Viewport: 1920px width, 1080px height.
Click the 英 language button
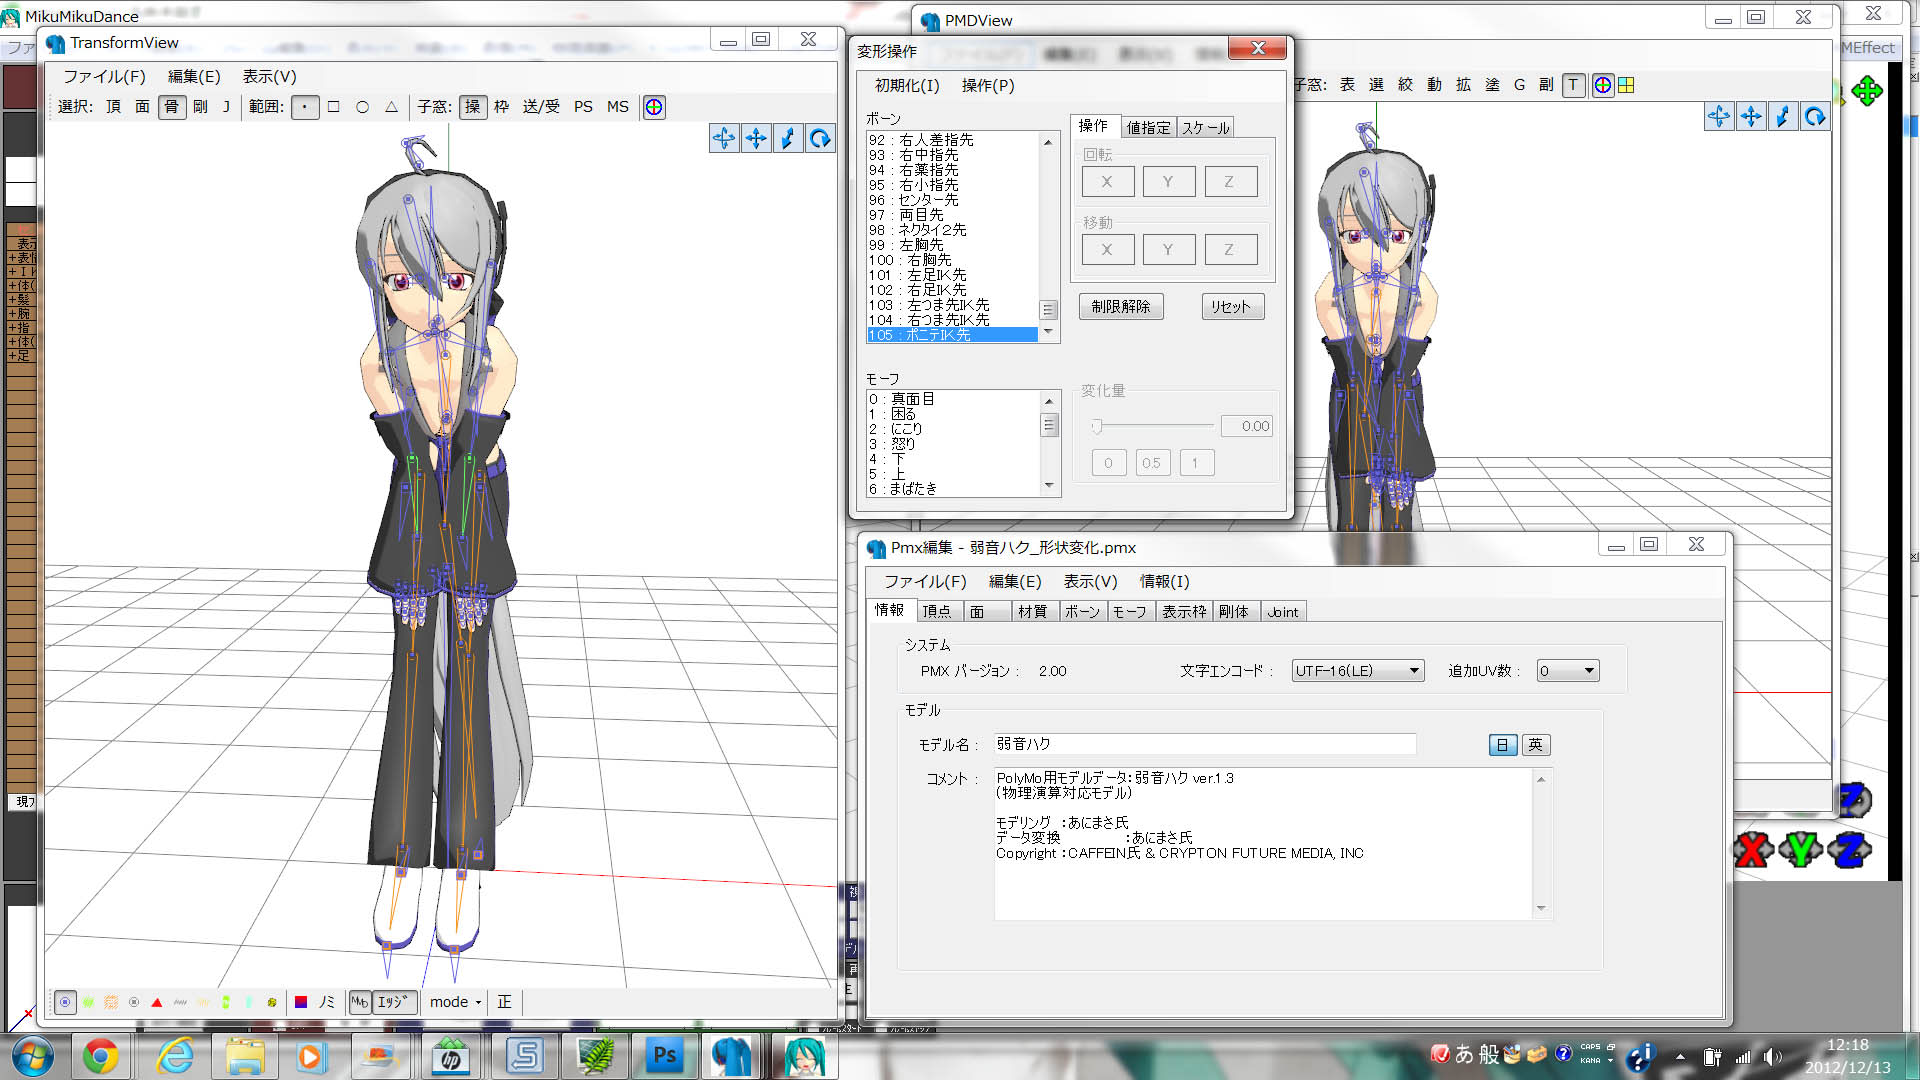1536,745
